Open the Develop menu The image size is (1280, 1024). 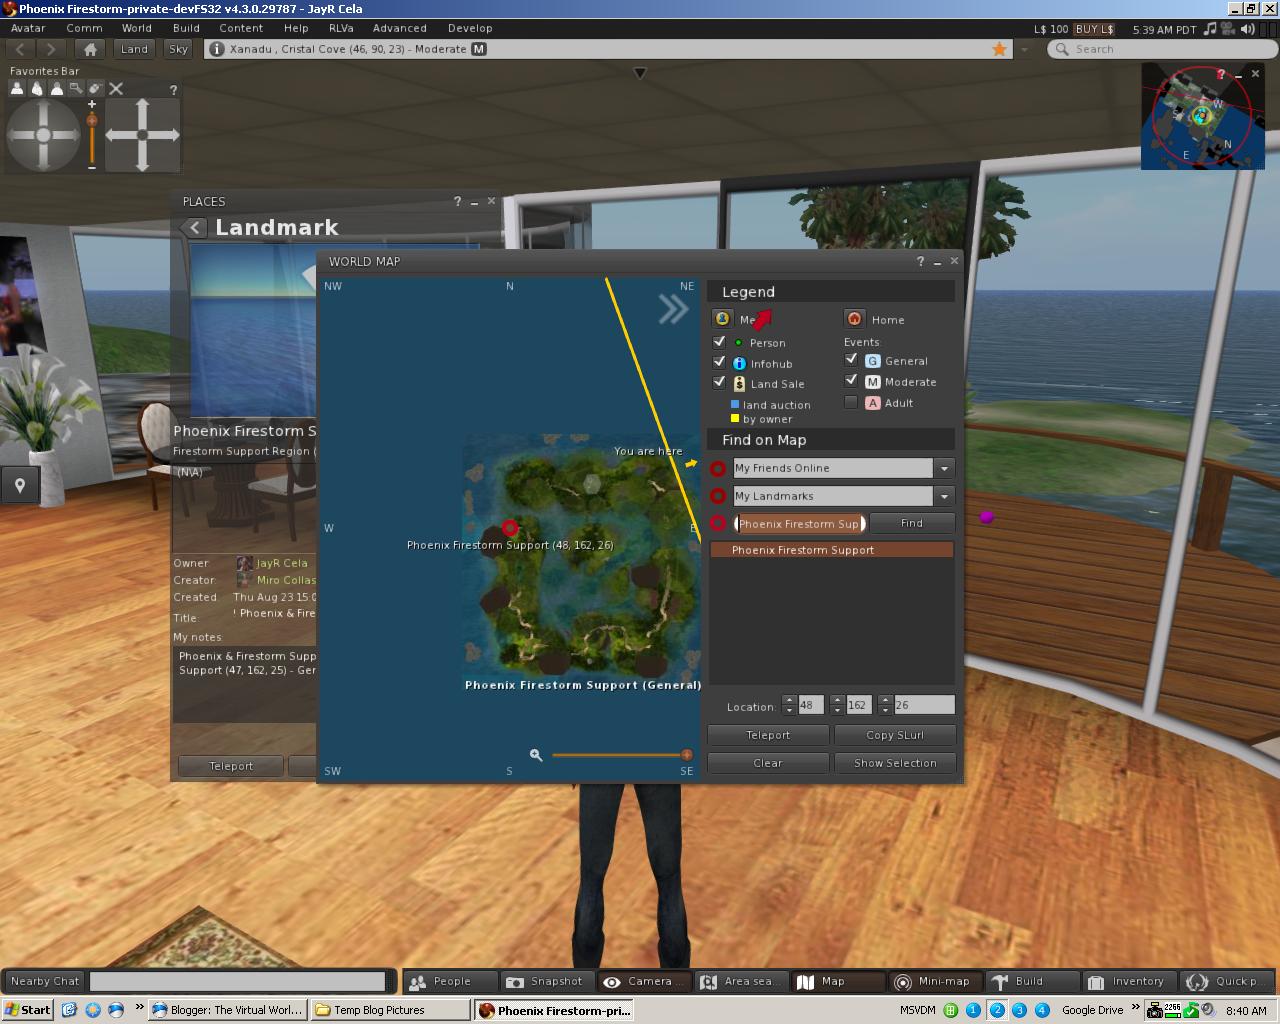click(x=470, y=28)
